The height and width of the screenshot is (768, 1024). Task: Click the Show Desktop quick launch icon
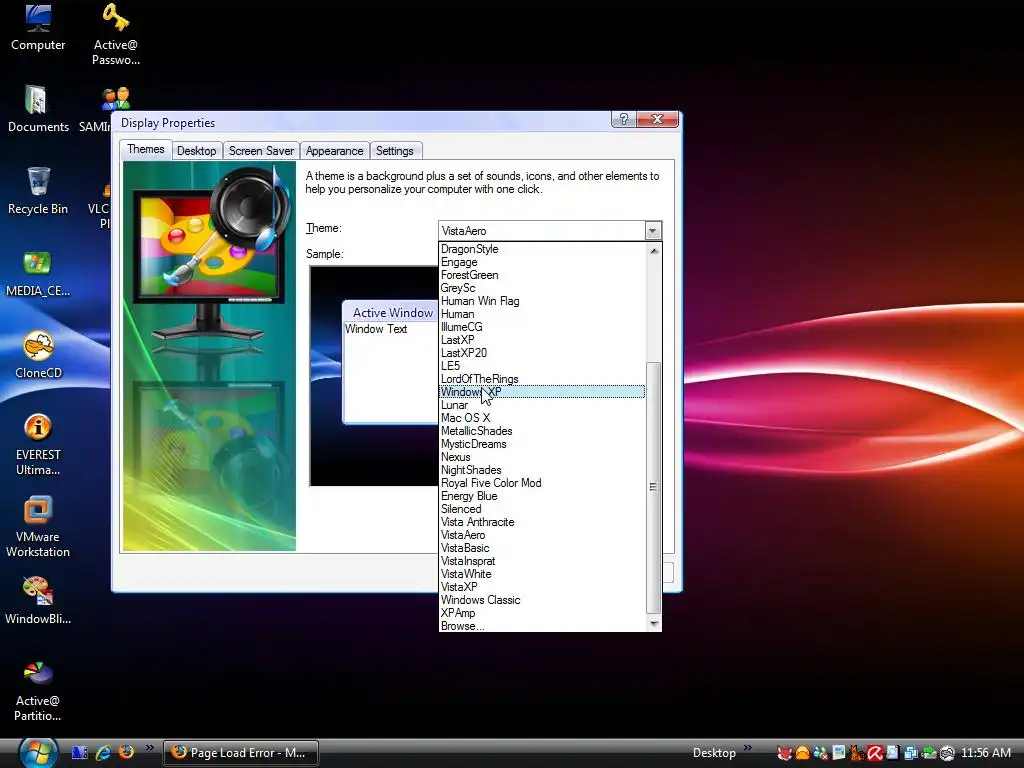point(80,752)
